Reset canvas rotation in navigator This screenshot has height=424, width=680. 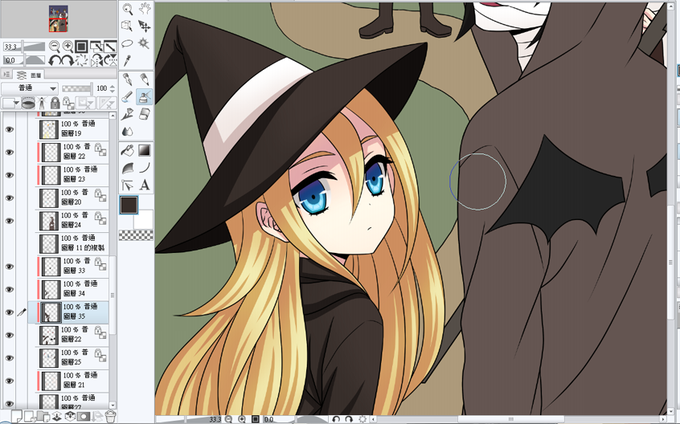82,60
